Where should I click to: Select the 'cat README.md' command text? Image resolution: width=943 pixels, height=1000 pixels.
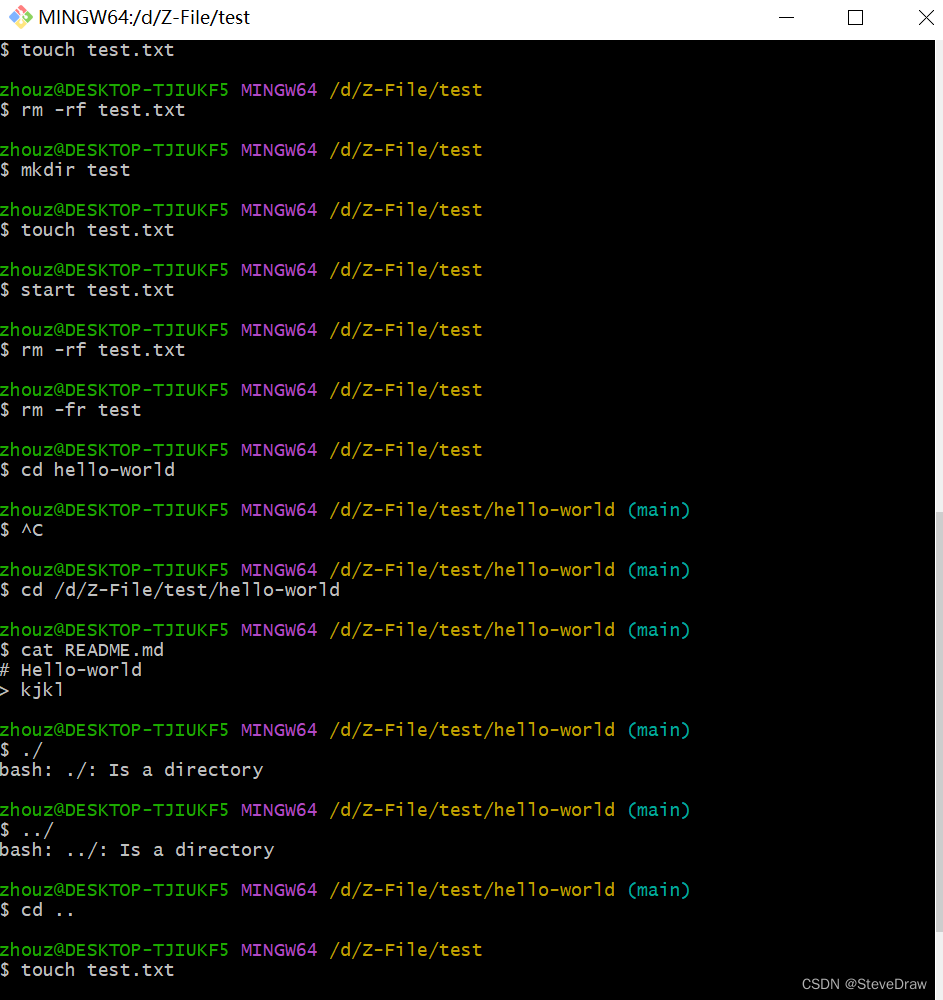click(x=94, y=649)
